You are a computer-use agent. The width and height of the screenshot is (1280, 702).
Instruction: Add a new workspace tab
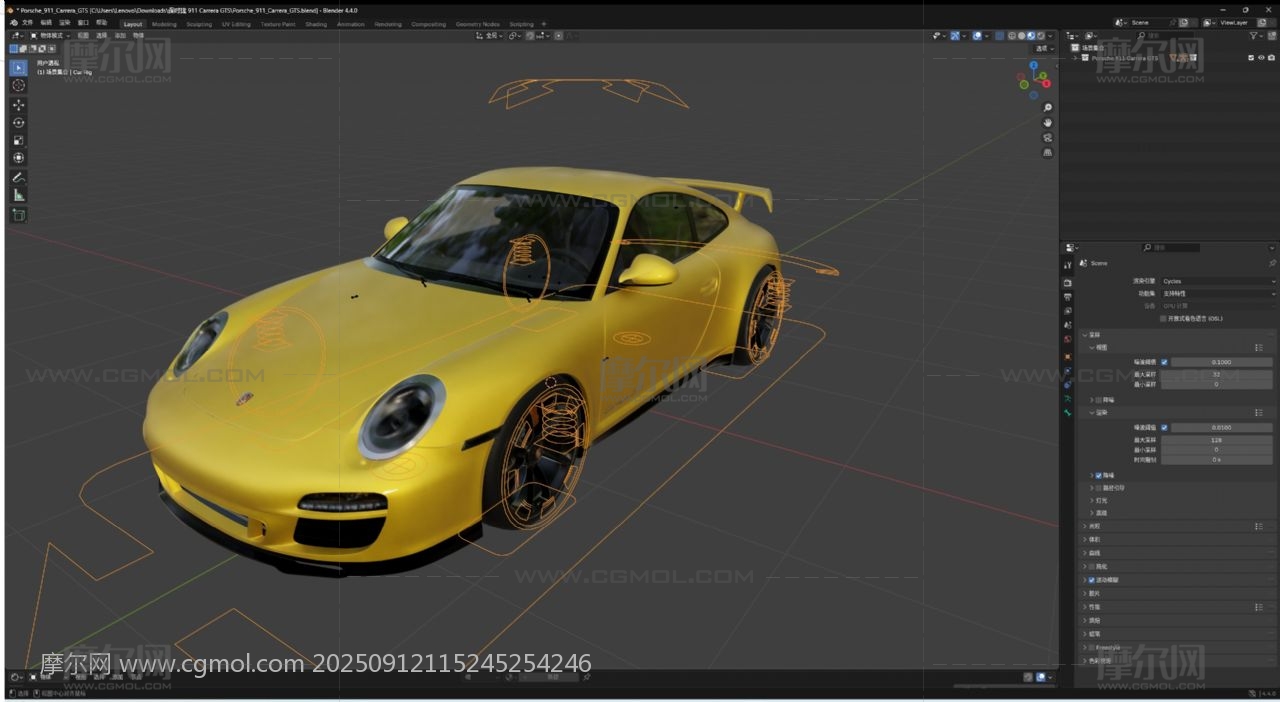click(544, 24)
